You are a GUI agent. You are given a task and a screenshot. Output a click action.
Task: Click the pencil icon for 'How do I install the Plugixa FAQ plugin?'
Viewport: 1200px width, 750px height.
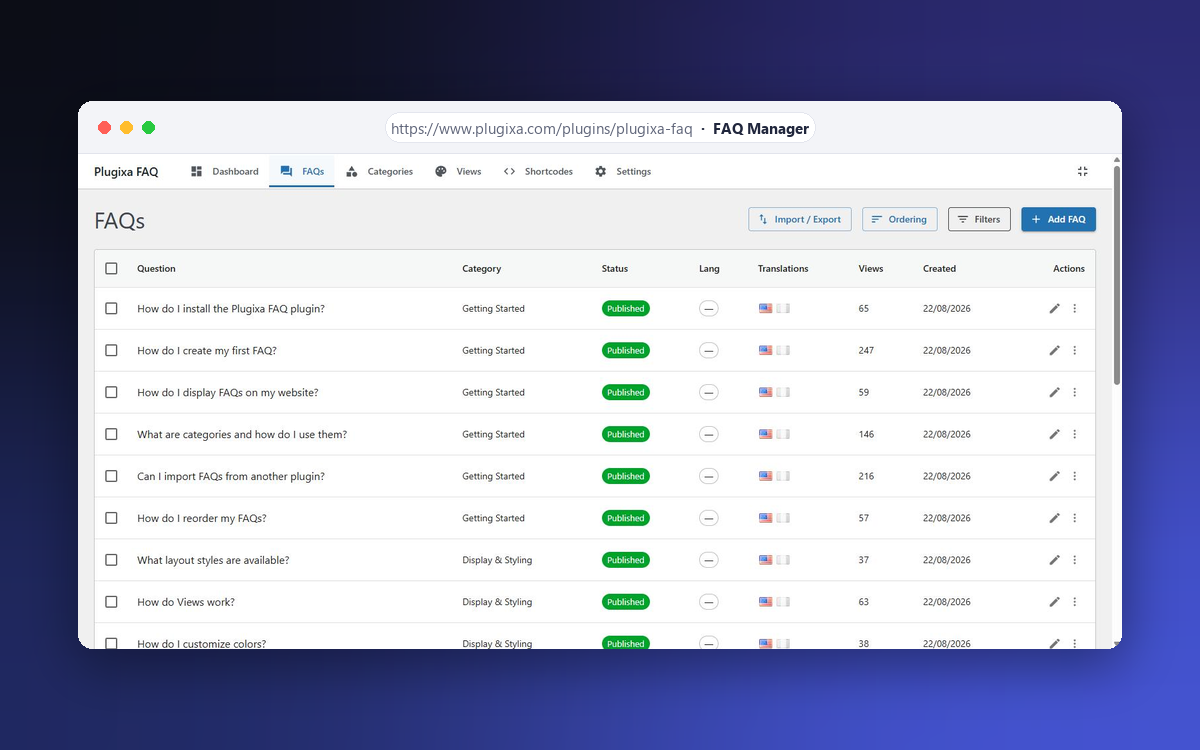(1054, 309)
